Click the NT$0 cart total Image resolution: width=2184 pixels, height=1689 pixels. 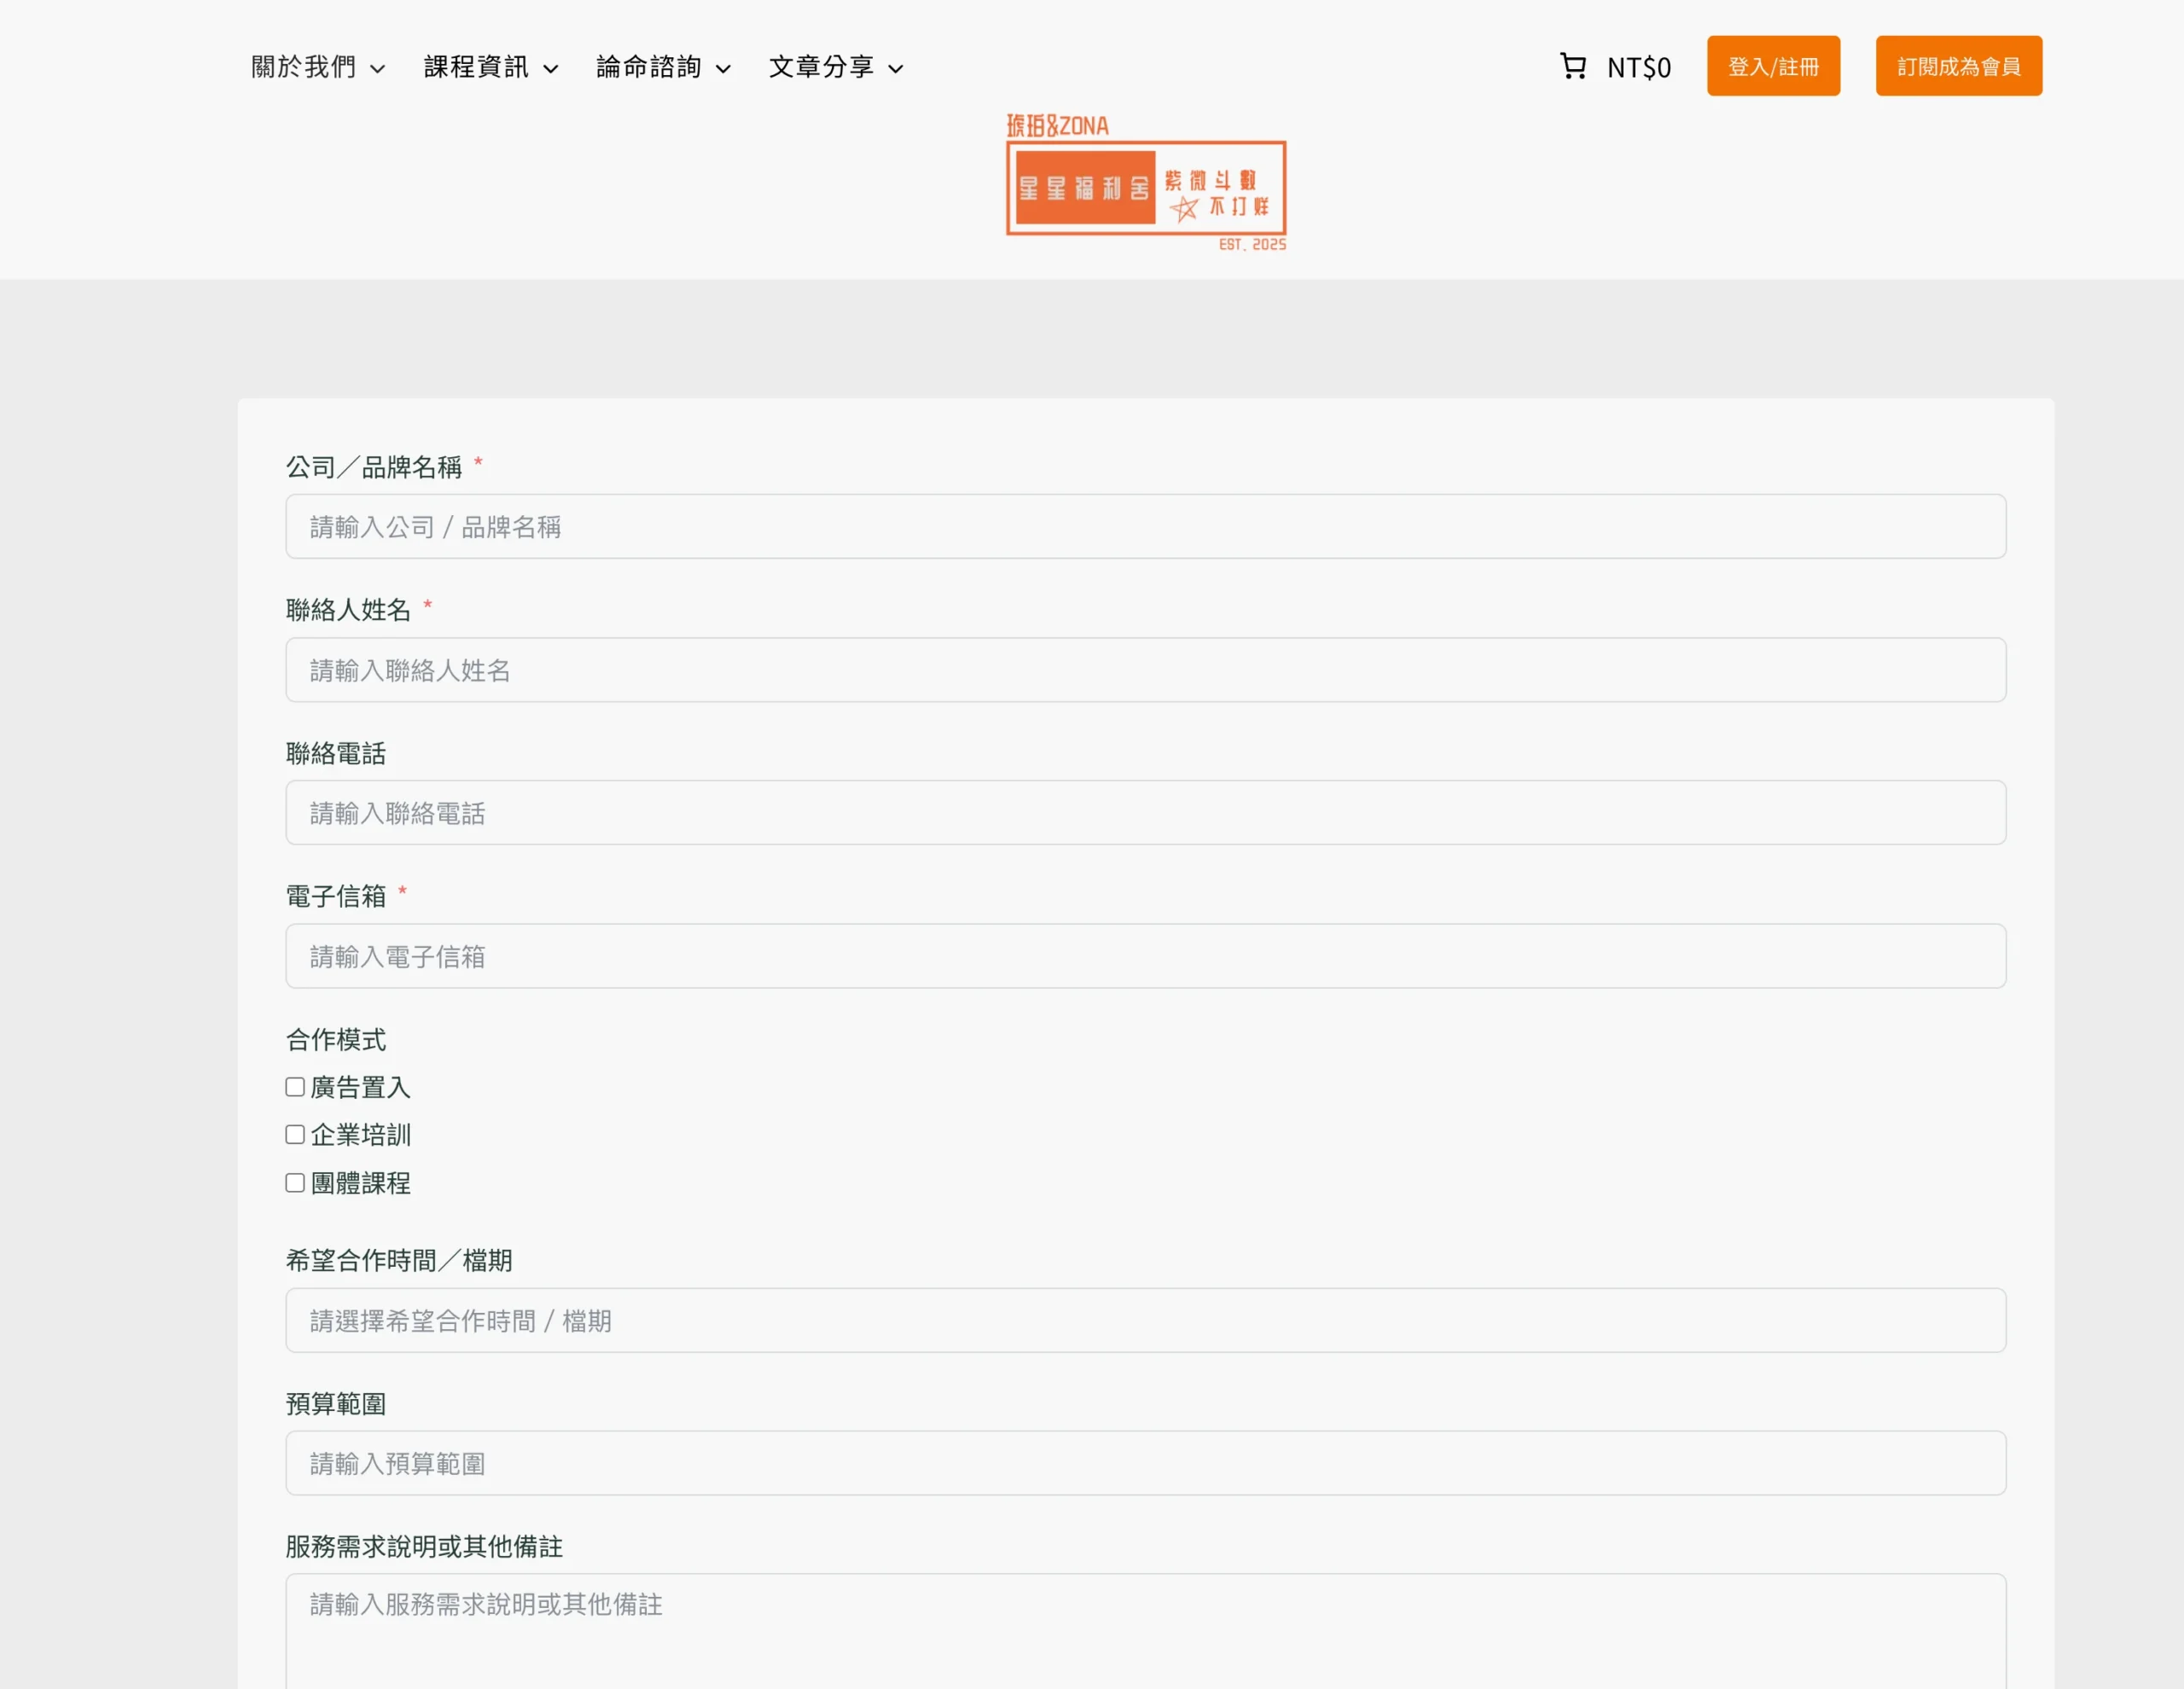point(1639,68)
